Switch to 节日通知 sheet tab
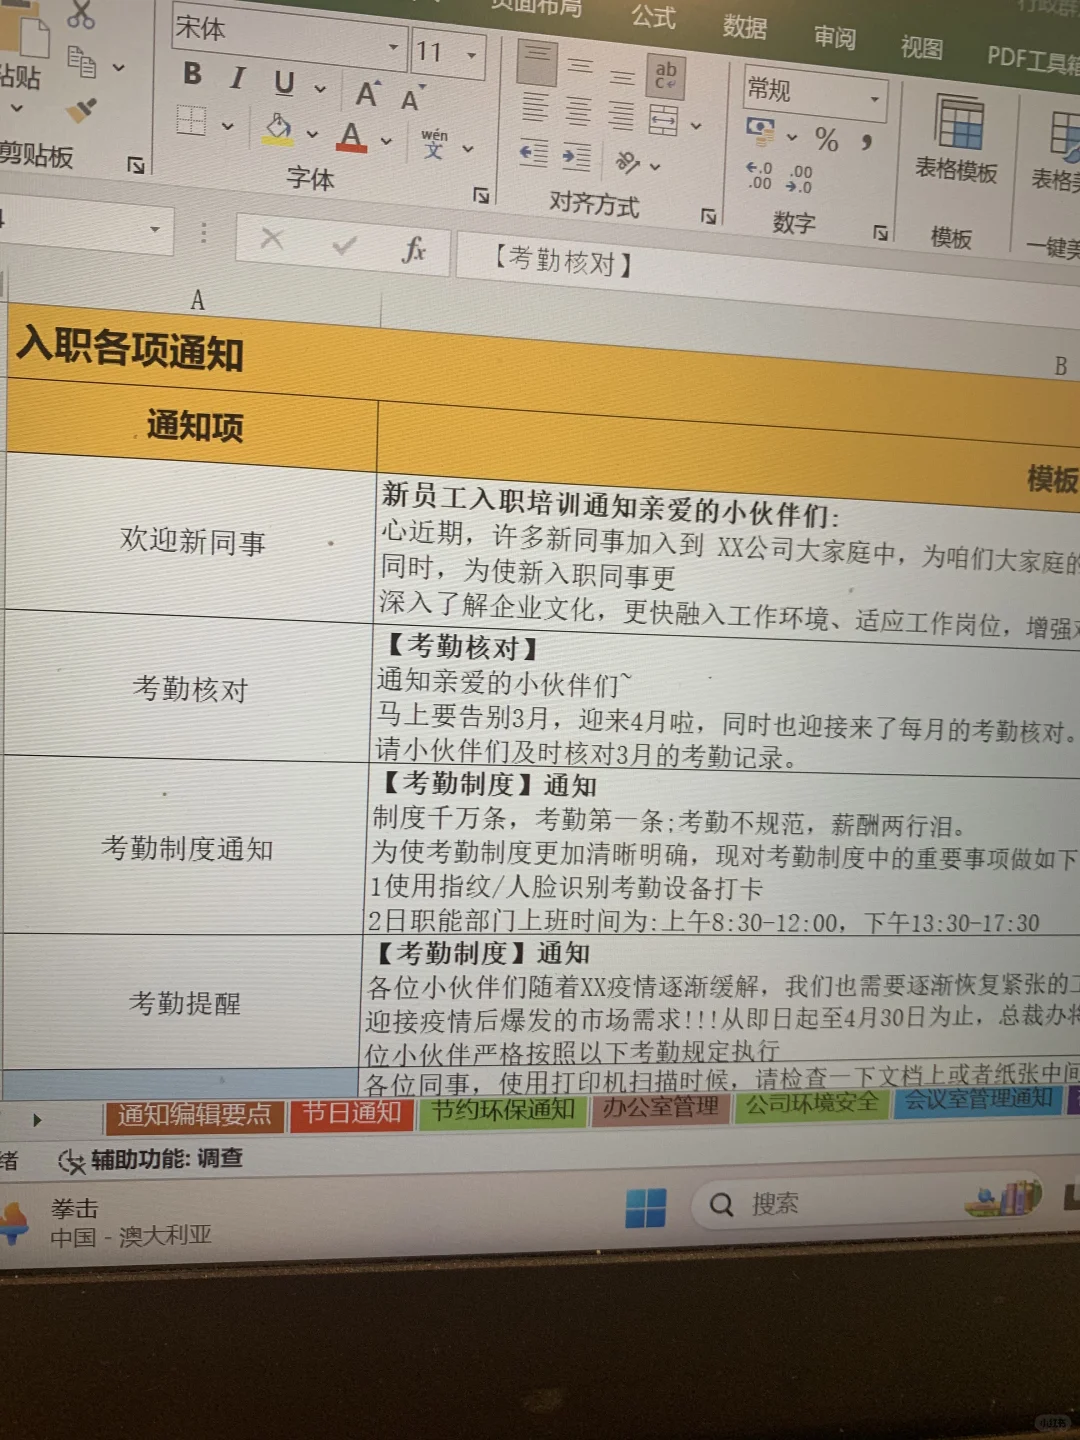The image size is (1080, 1440). [x=352, y=1113]
